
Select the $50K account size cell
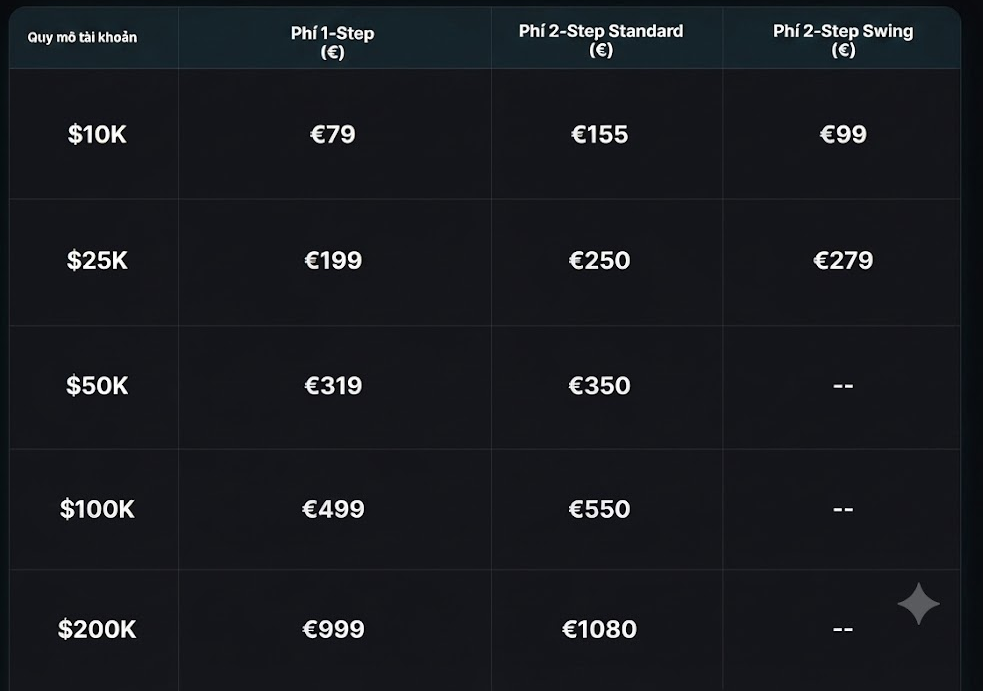[97, 386]
